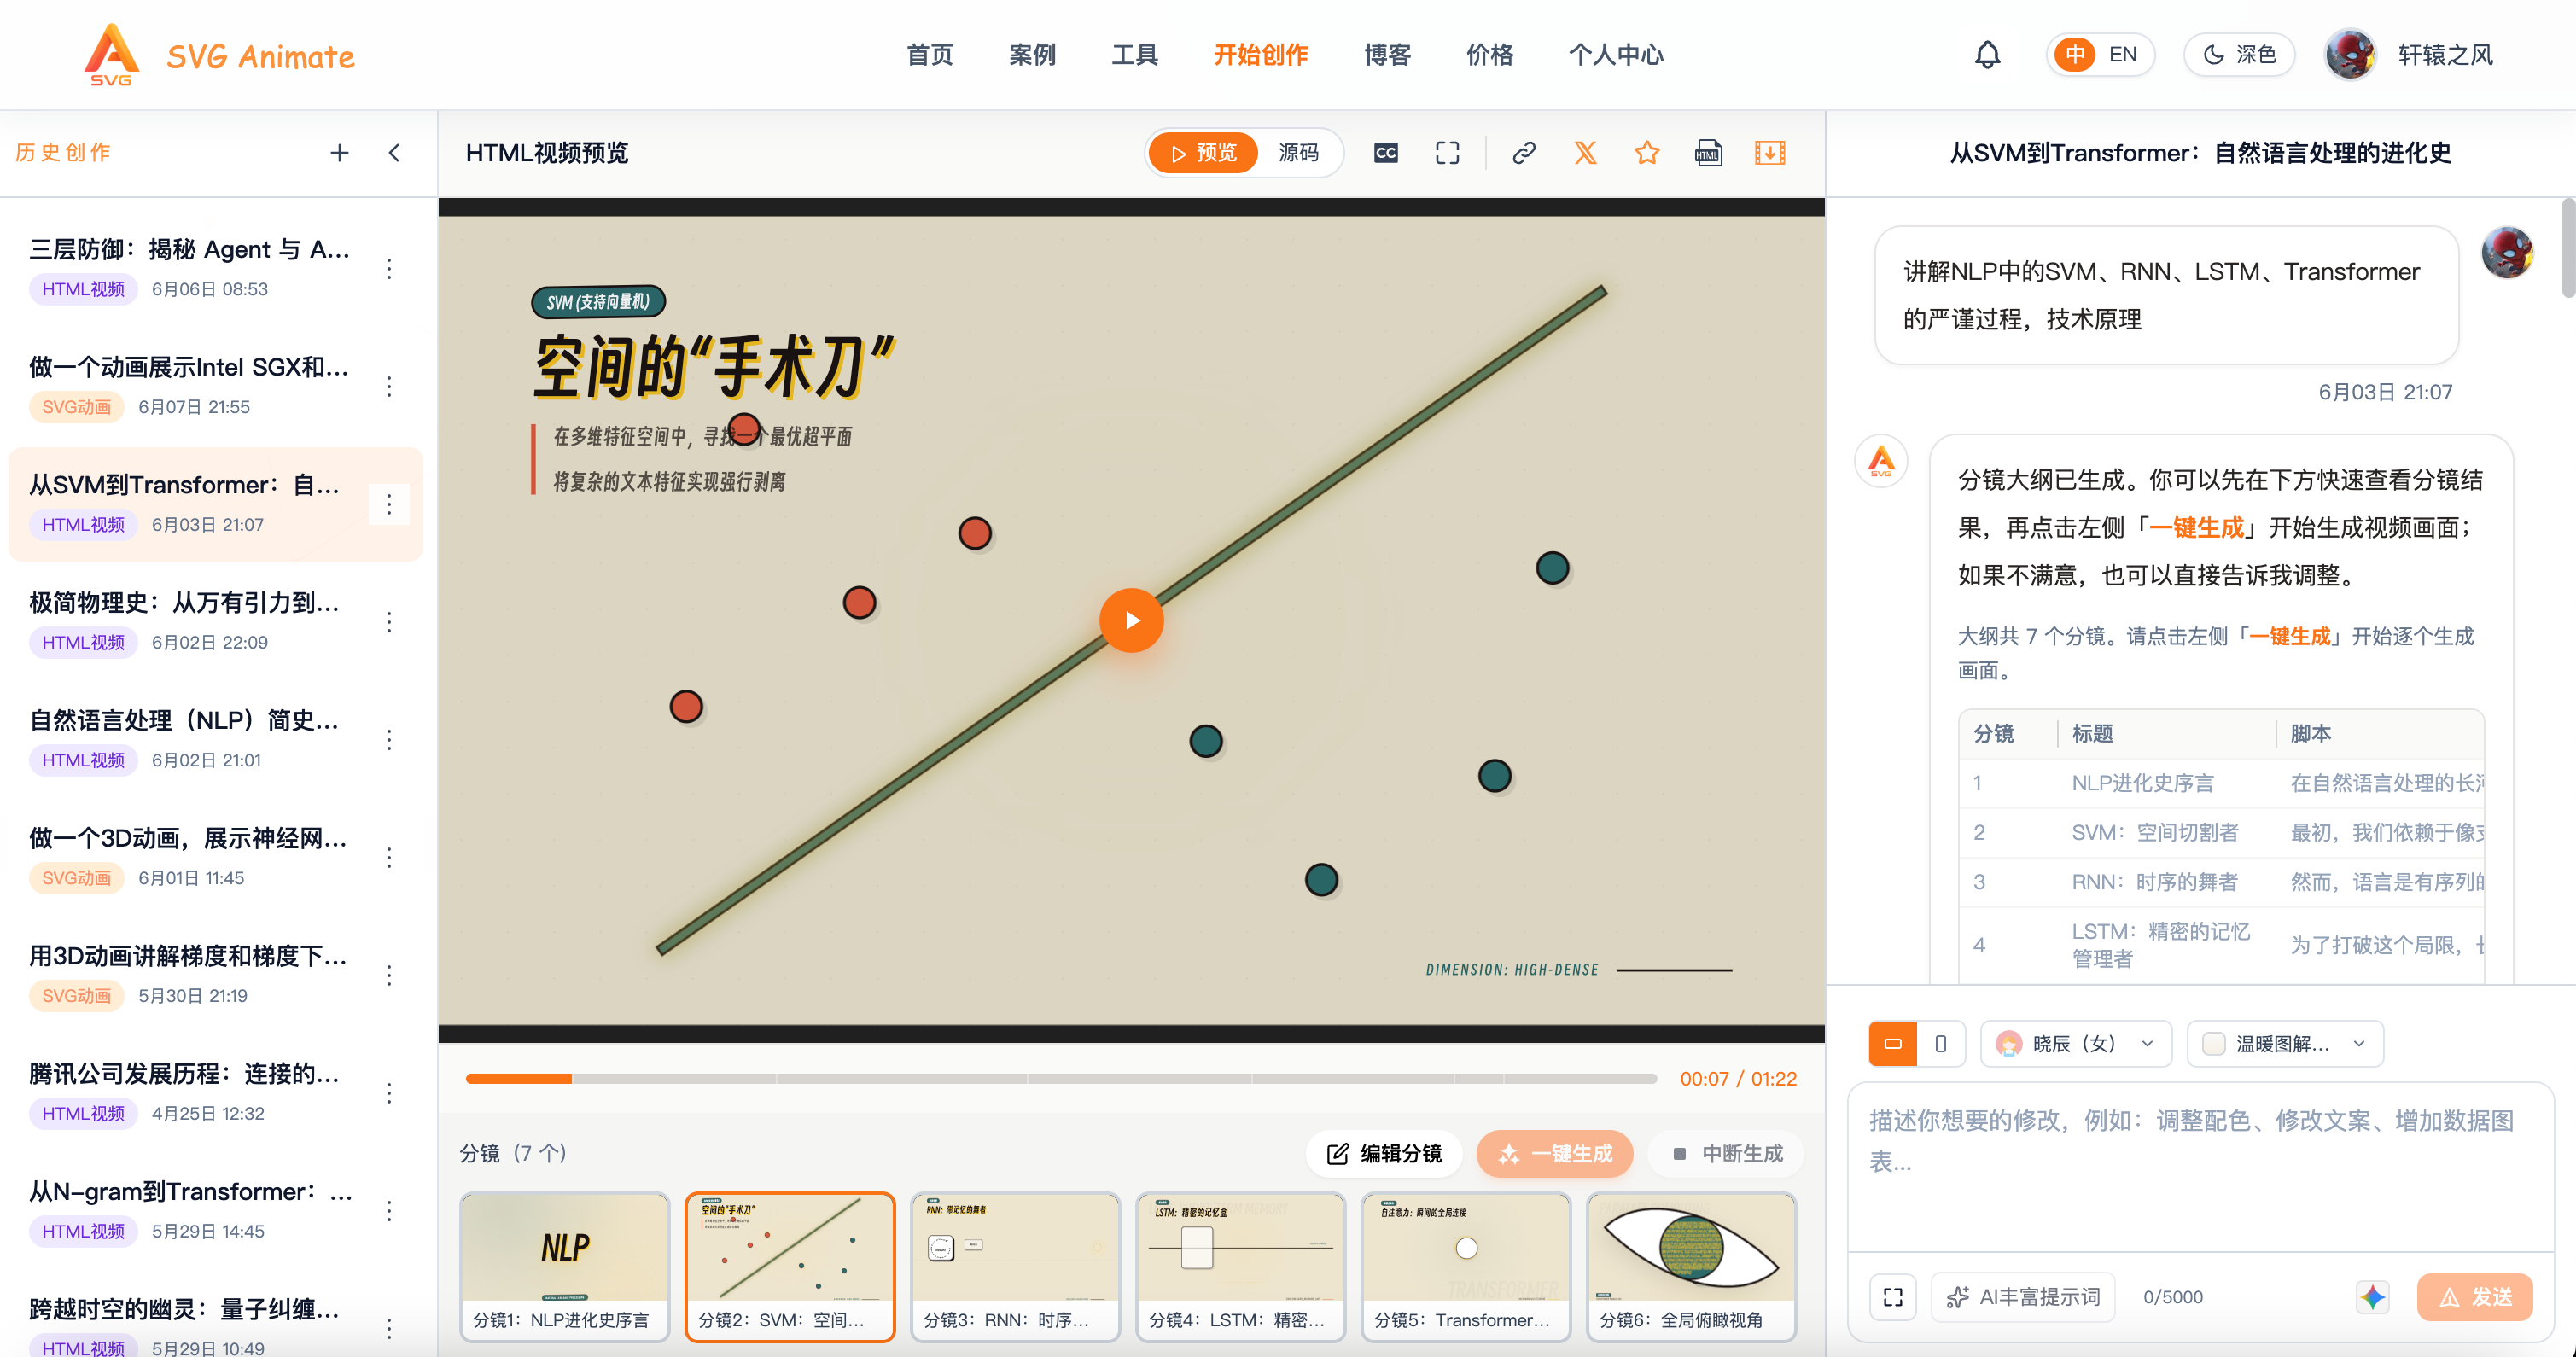The height and width of the screenshot is (1357, 2576).
Task: Collapse the history sidebar with the chevron
Action: pyautogui.click(x=394, y=152)
